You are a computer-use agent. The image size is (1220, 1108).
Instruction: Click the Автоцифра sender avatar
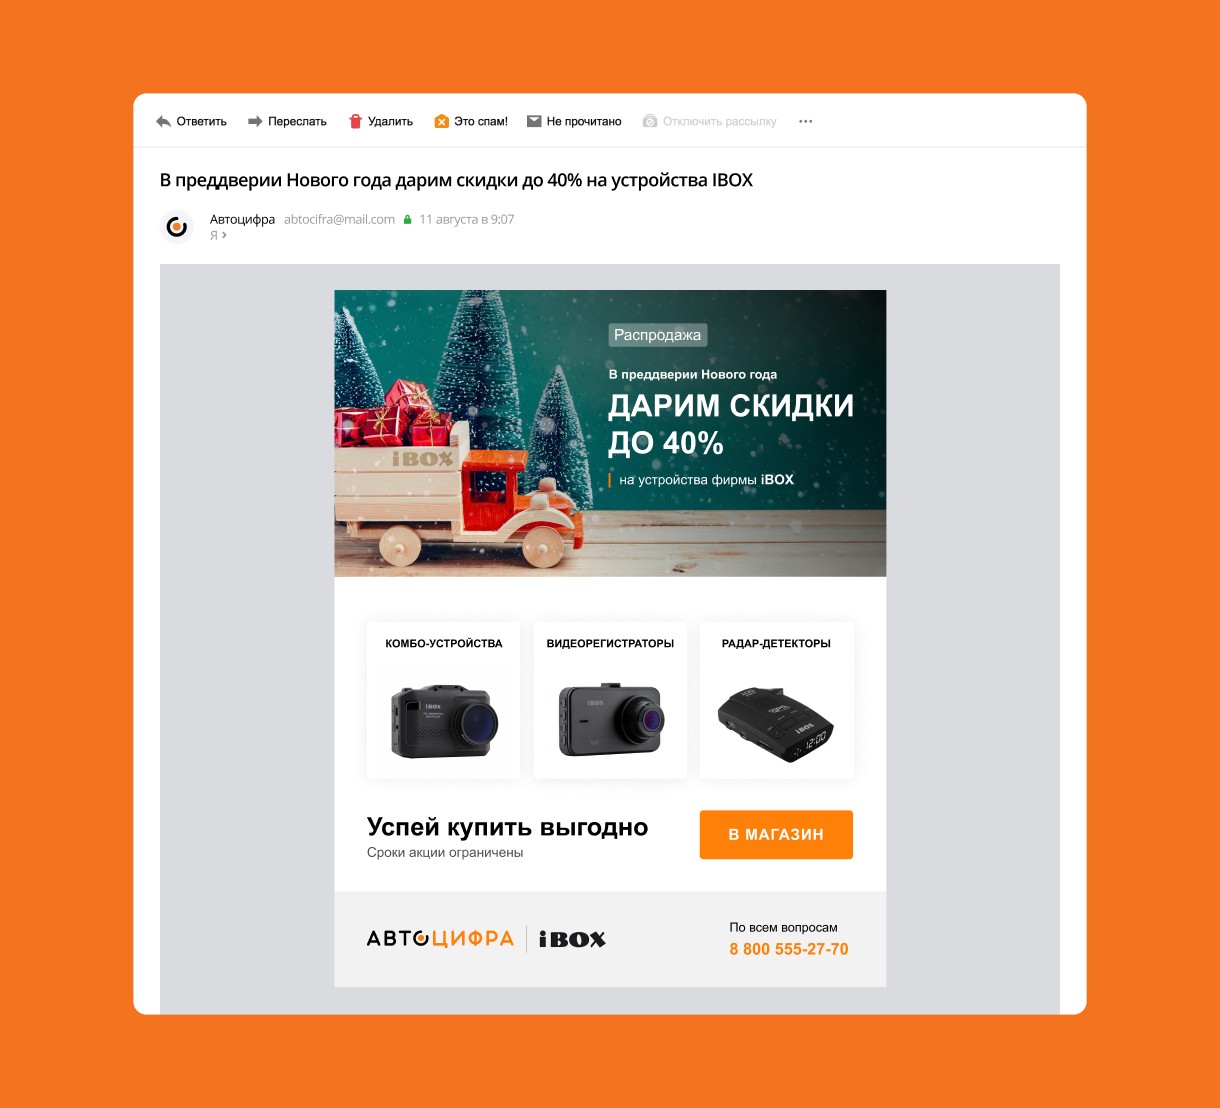click(x=177, y=227)
